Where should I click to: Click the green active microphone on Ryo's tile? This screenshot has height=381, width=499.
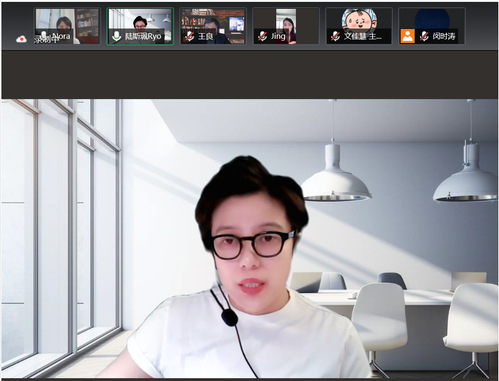116,36
